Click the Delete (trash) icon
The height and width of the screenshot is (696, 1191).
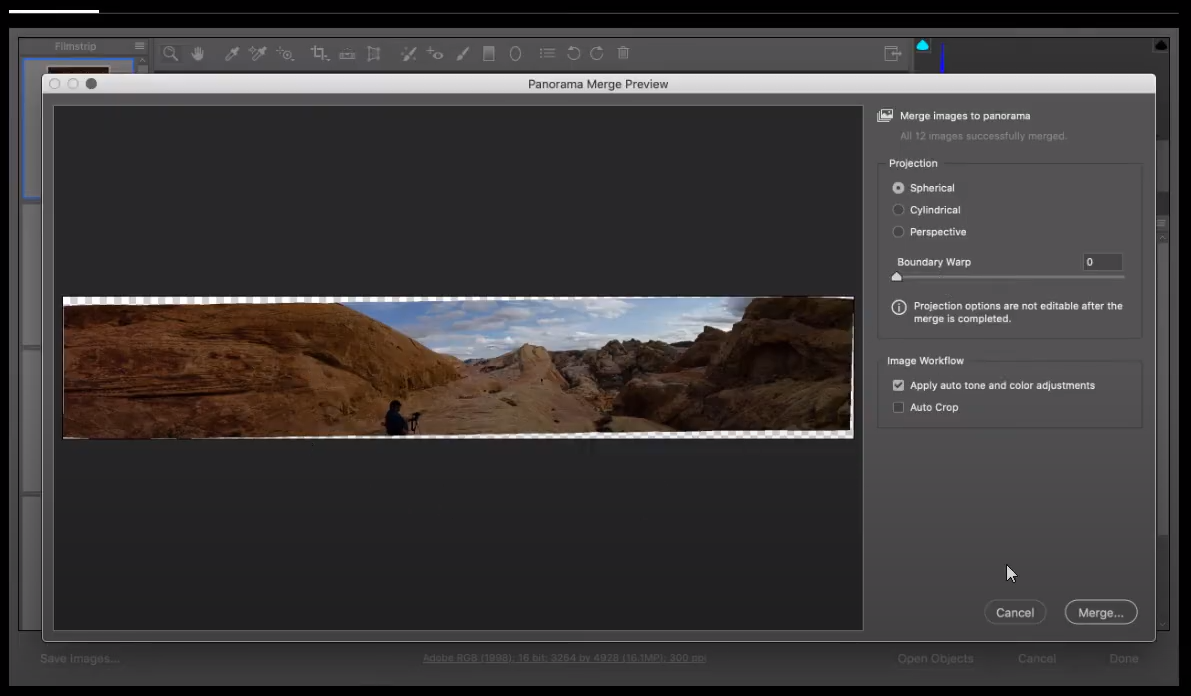pos(623,53)
